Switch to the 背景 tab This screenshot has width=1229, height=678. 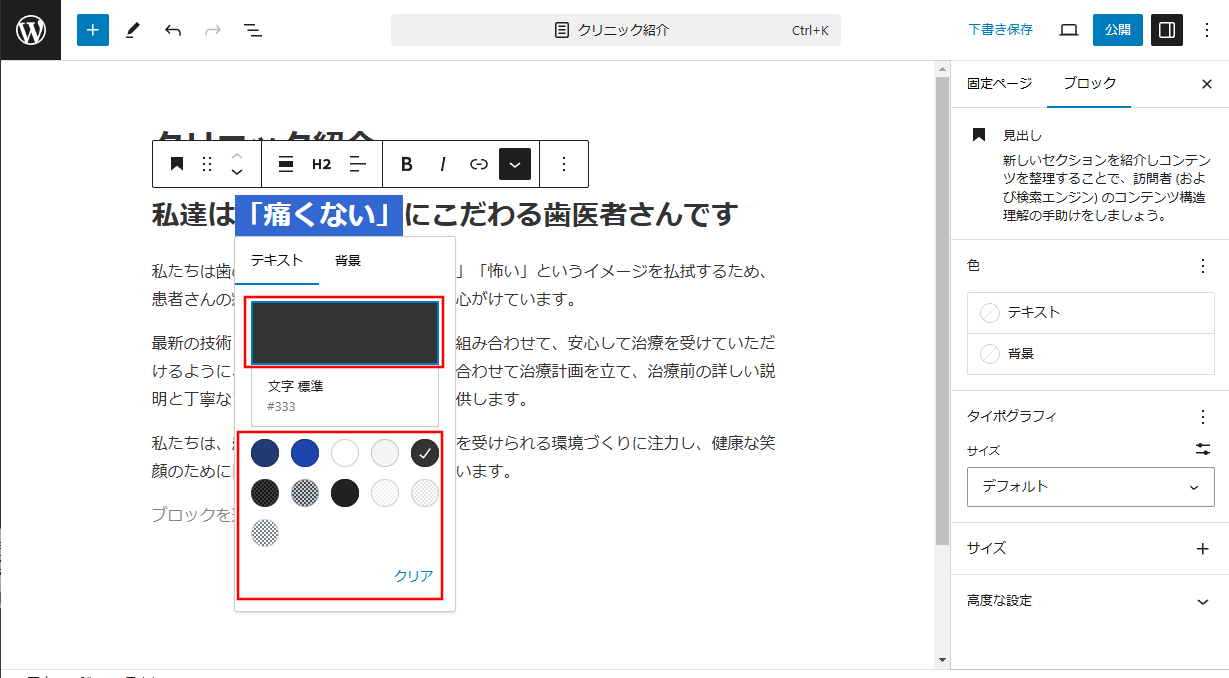pyautogui.click(x=348, y=261)
